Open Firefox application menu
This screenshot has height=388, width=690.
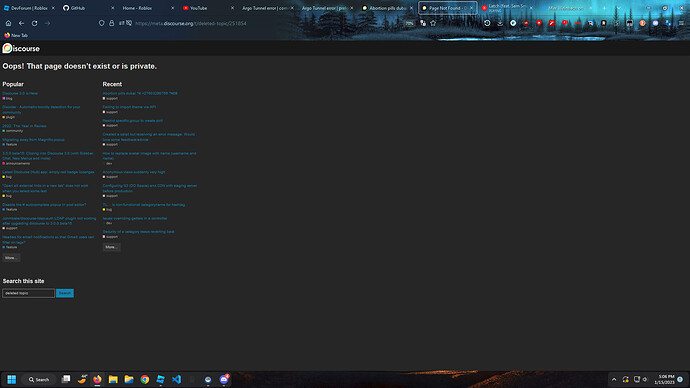point(681,23)
